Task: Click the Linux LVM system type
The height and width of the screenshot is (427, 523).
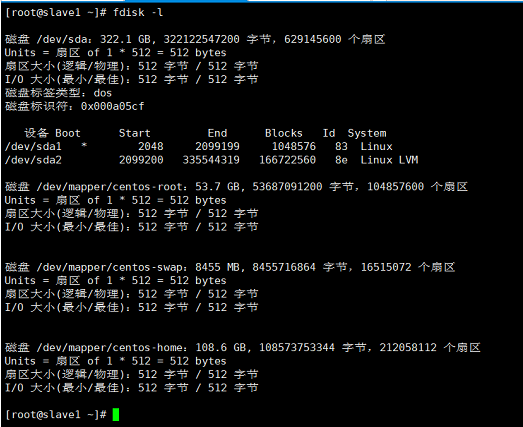Action: 389,160
